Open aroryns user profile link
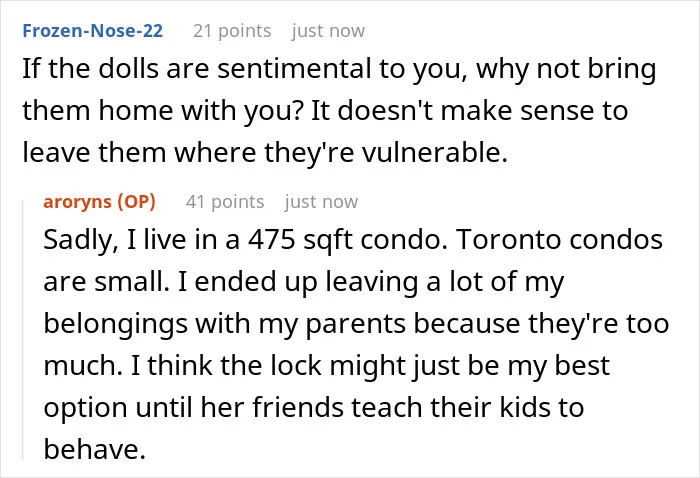The height and width of the screenshot is (478, 700). point(78,202)
